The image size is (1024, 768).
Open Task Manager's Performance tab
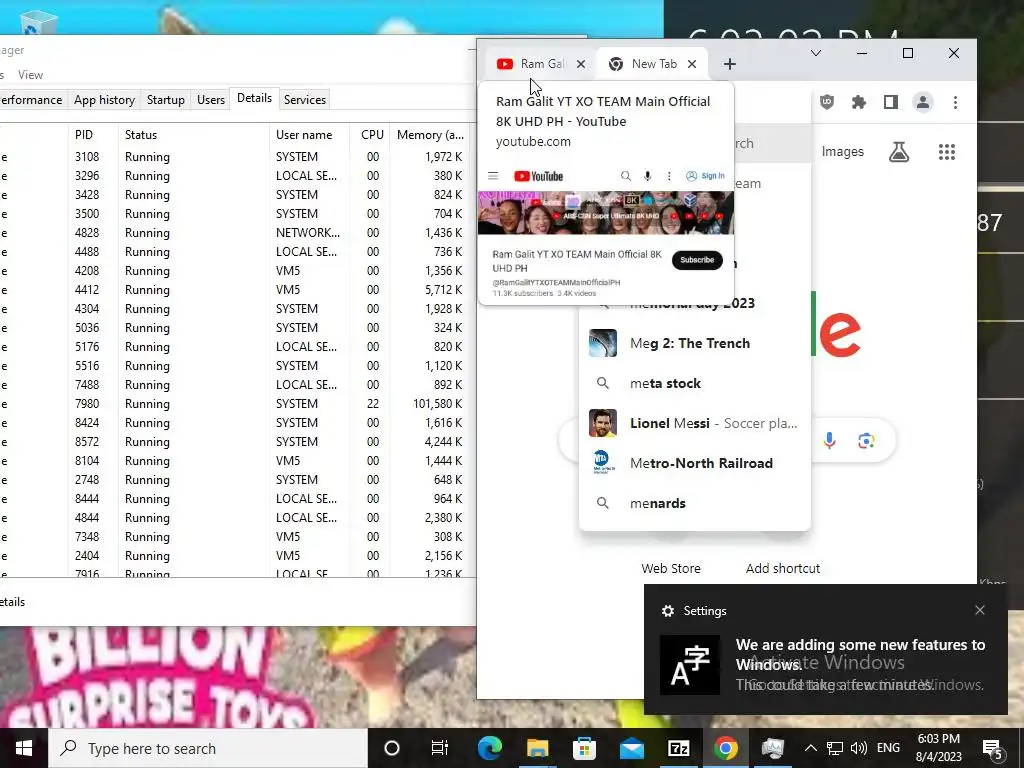[x=31, y=100]
